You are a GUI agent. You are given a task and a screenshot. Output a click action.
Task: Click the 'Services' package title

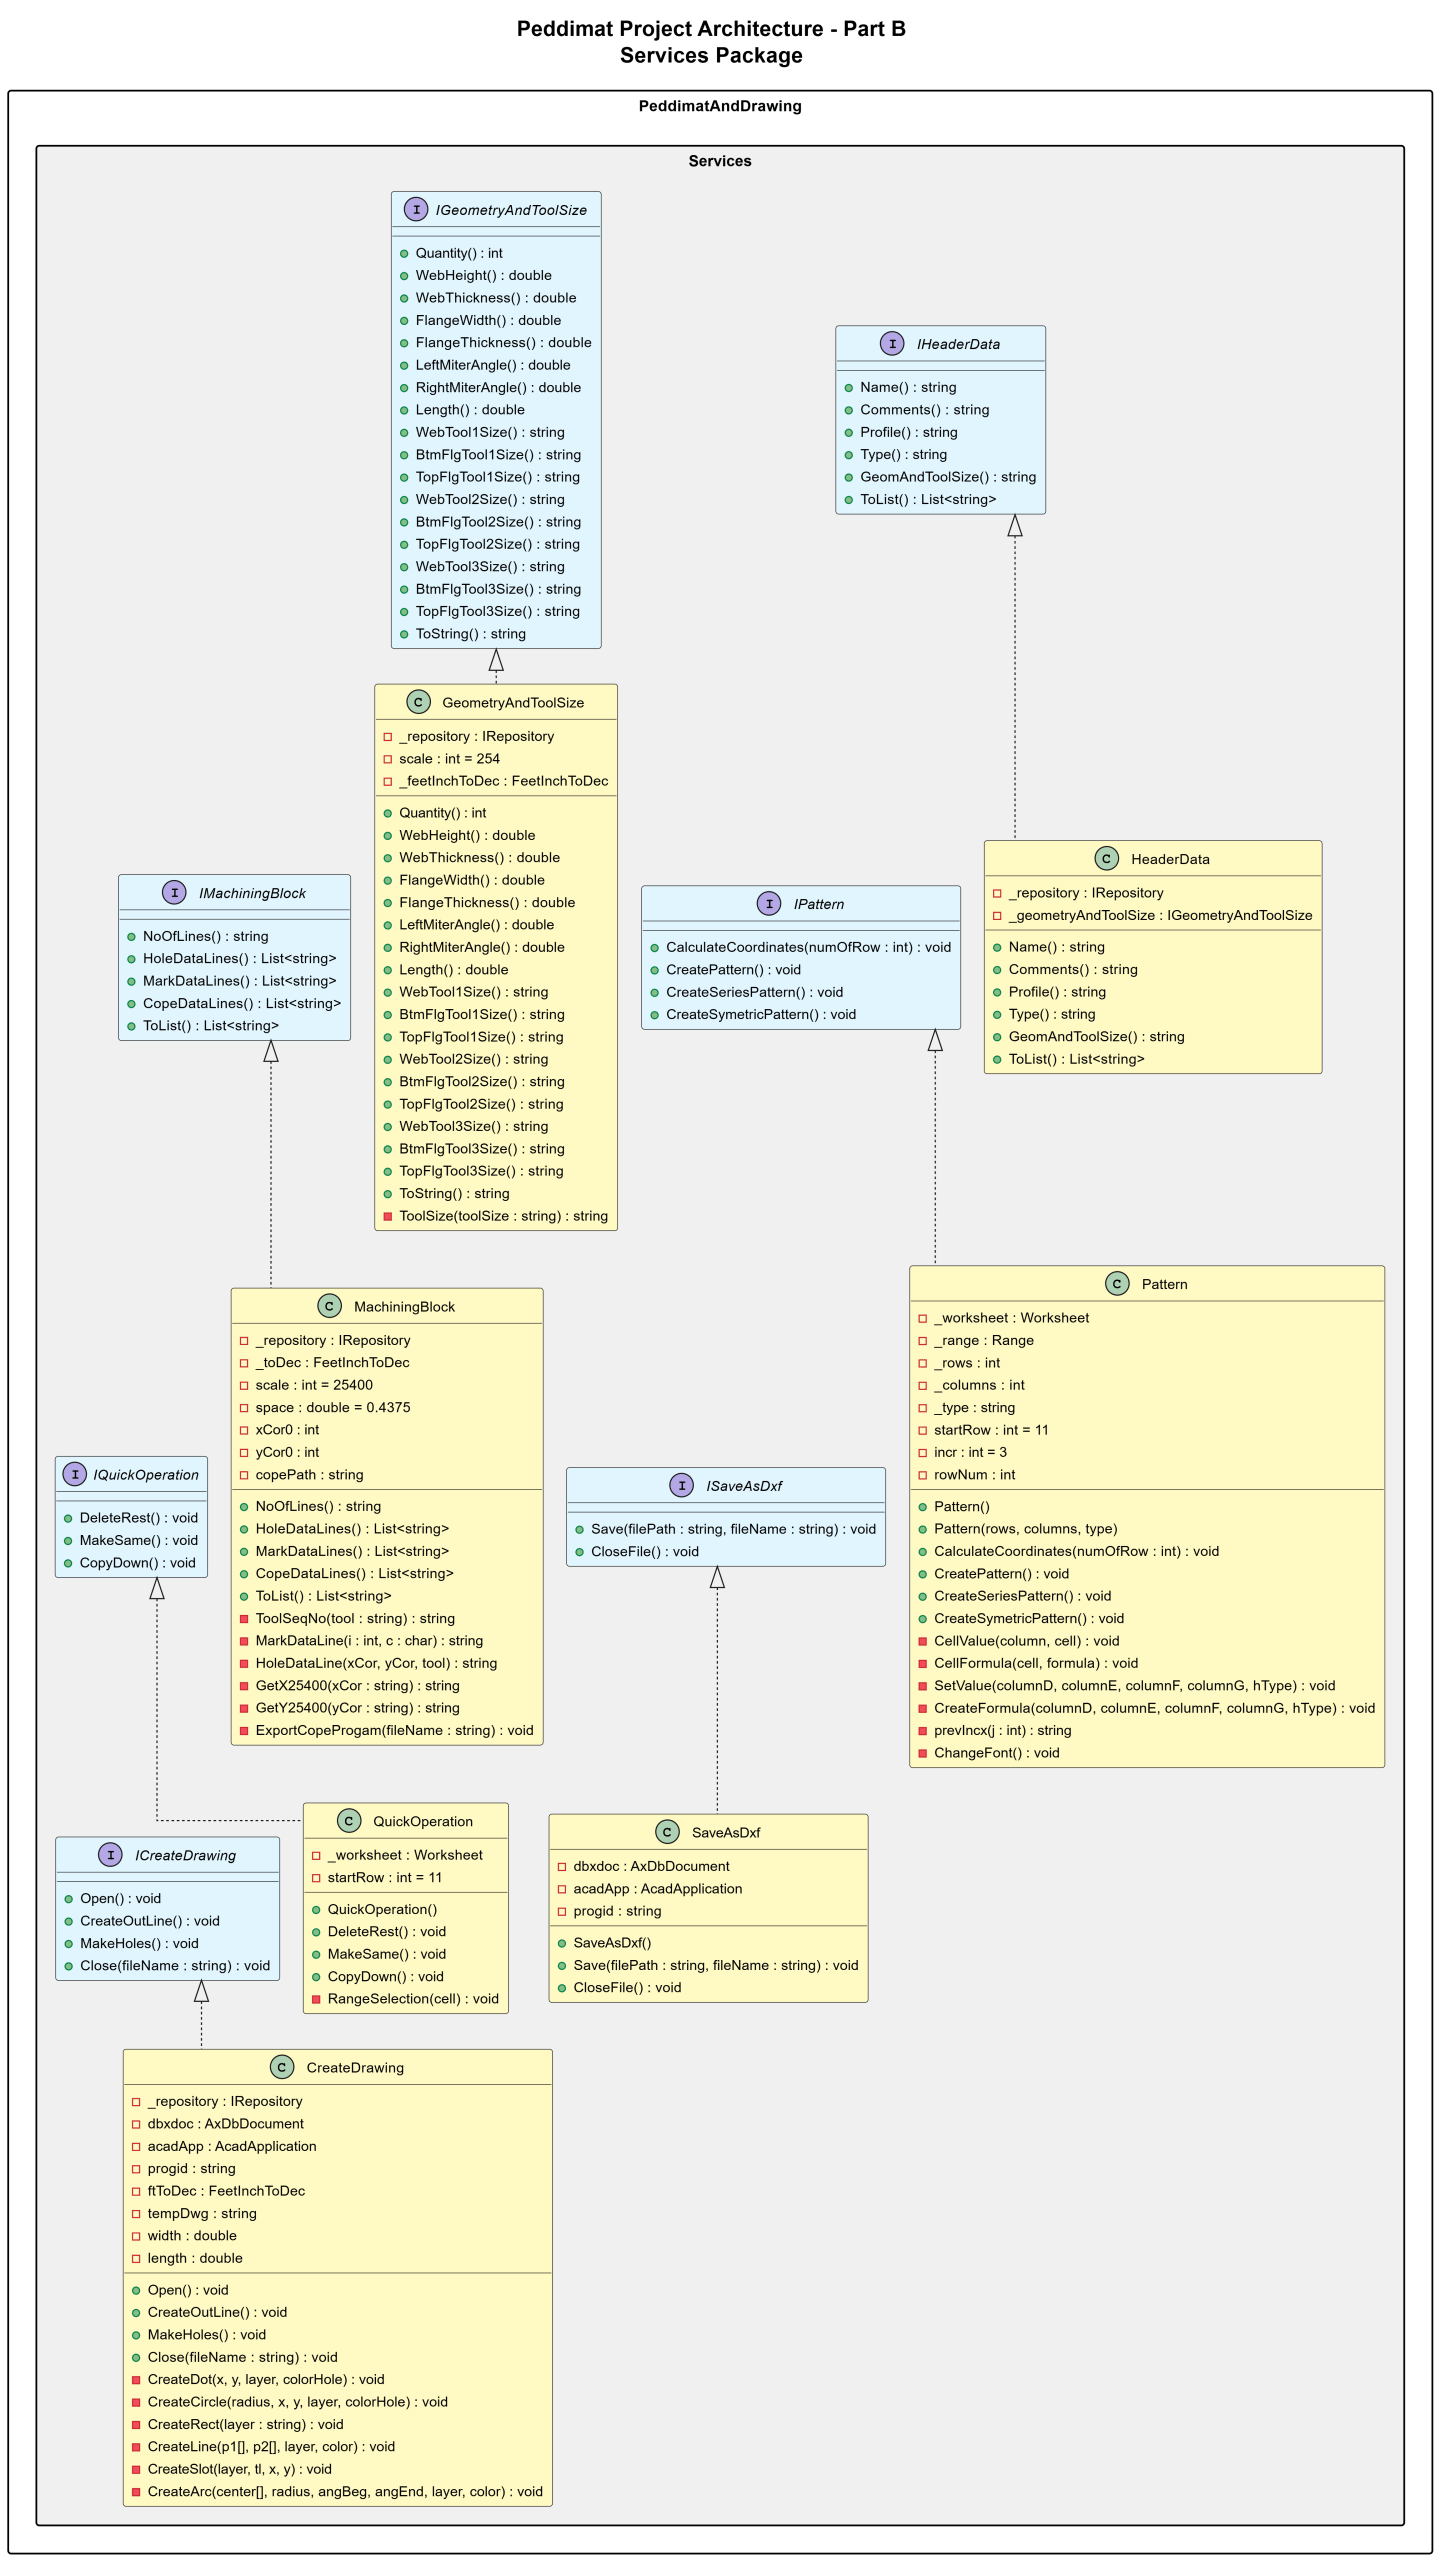click(x=719, y=161)
